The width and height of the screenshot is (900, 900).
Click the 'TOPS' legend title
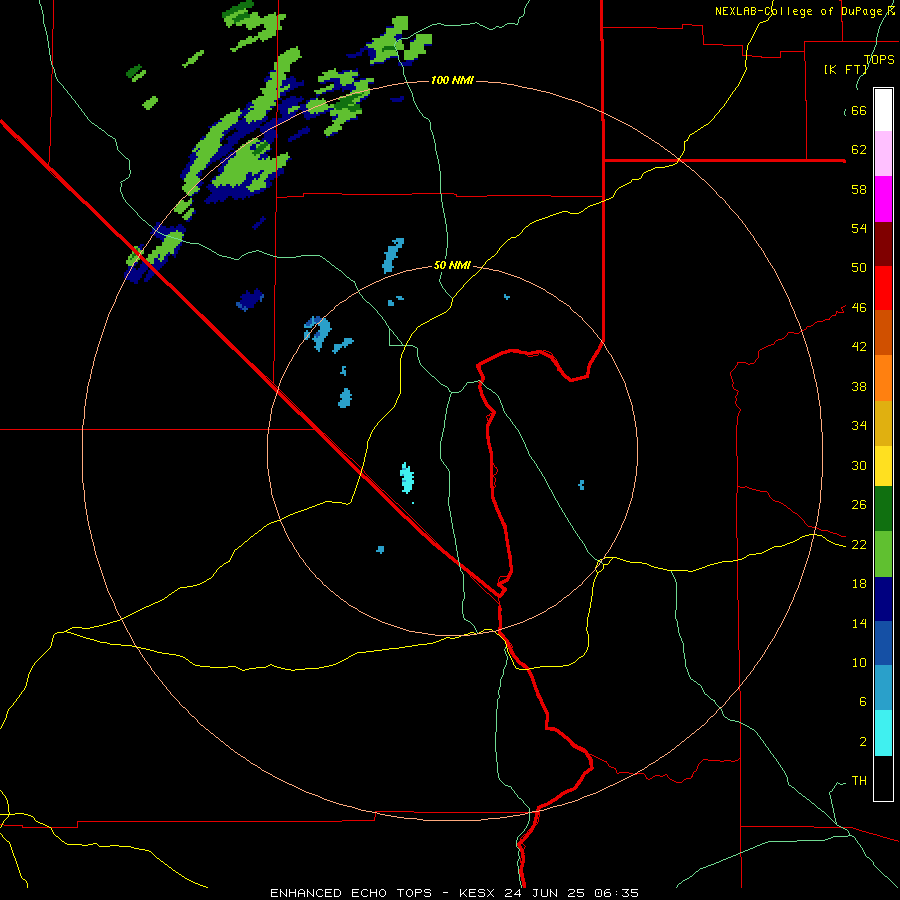point(879,60)
